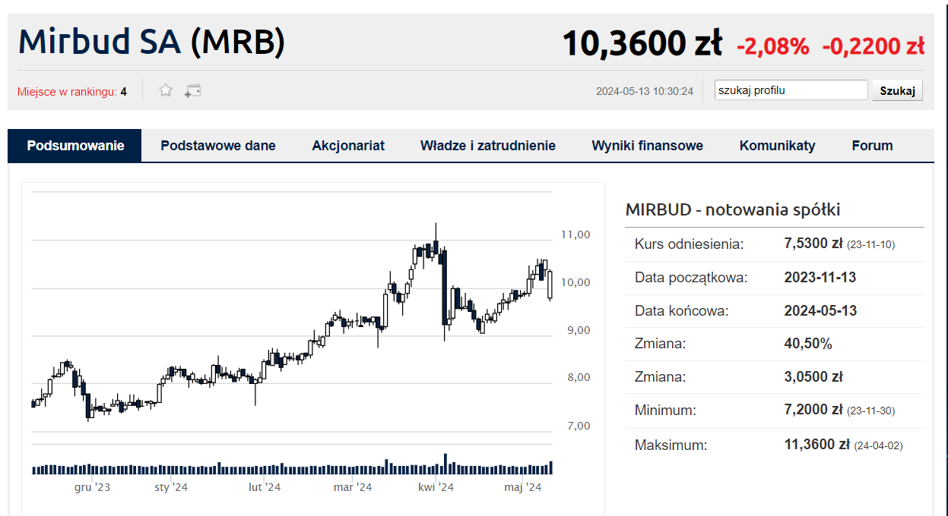Click the price 10,3600 zł
Screen dimensions: 948x516
tap(642, 44)
